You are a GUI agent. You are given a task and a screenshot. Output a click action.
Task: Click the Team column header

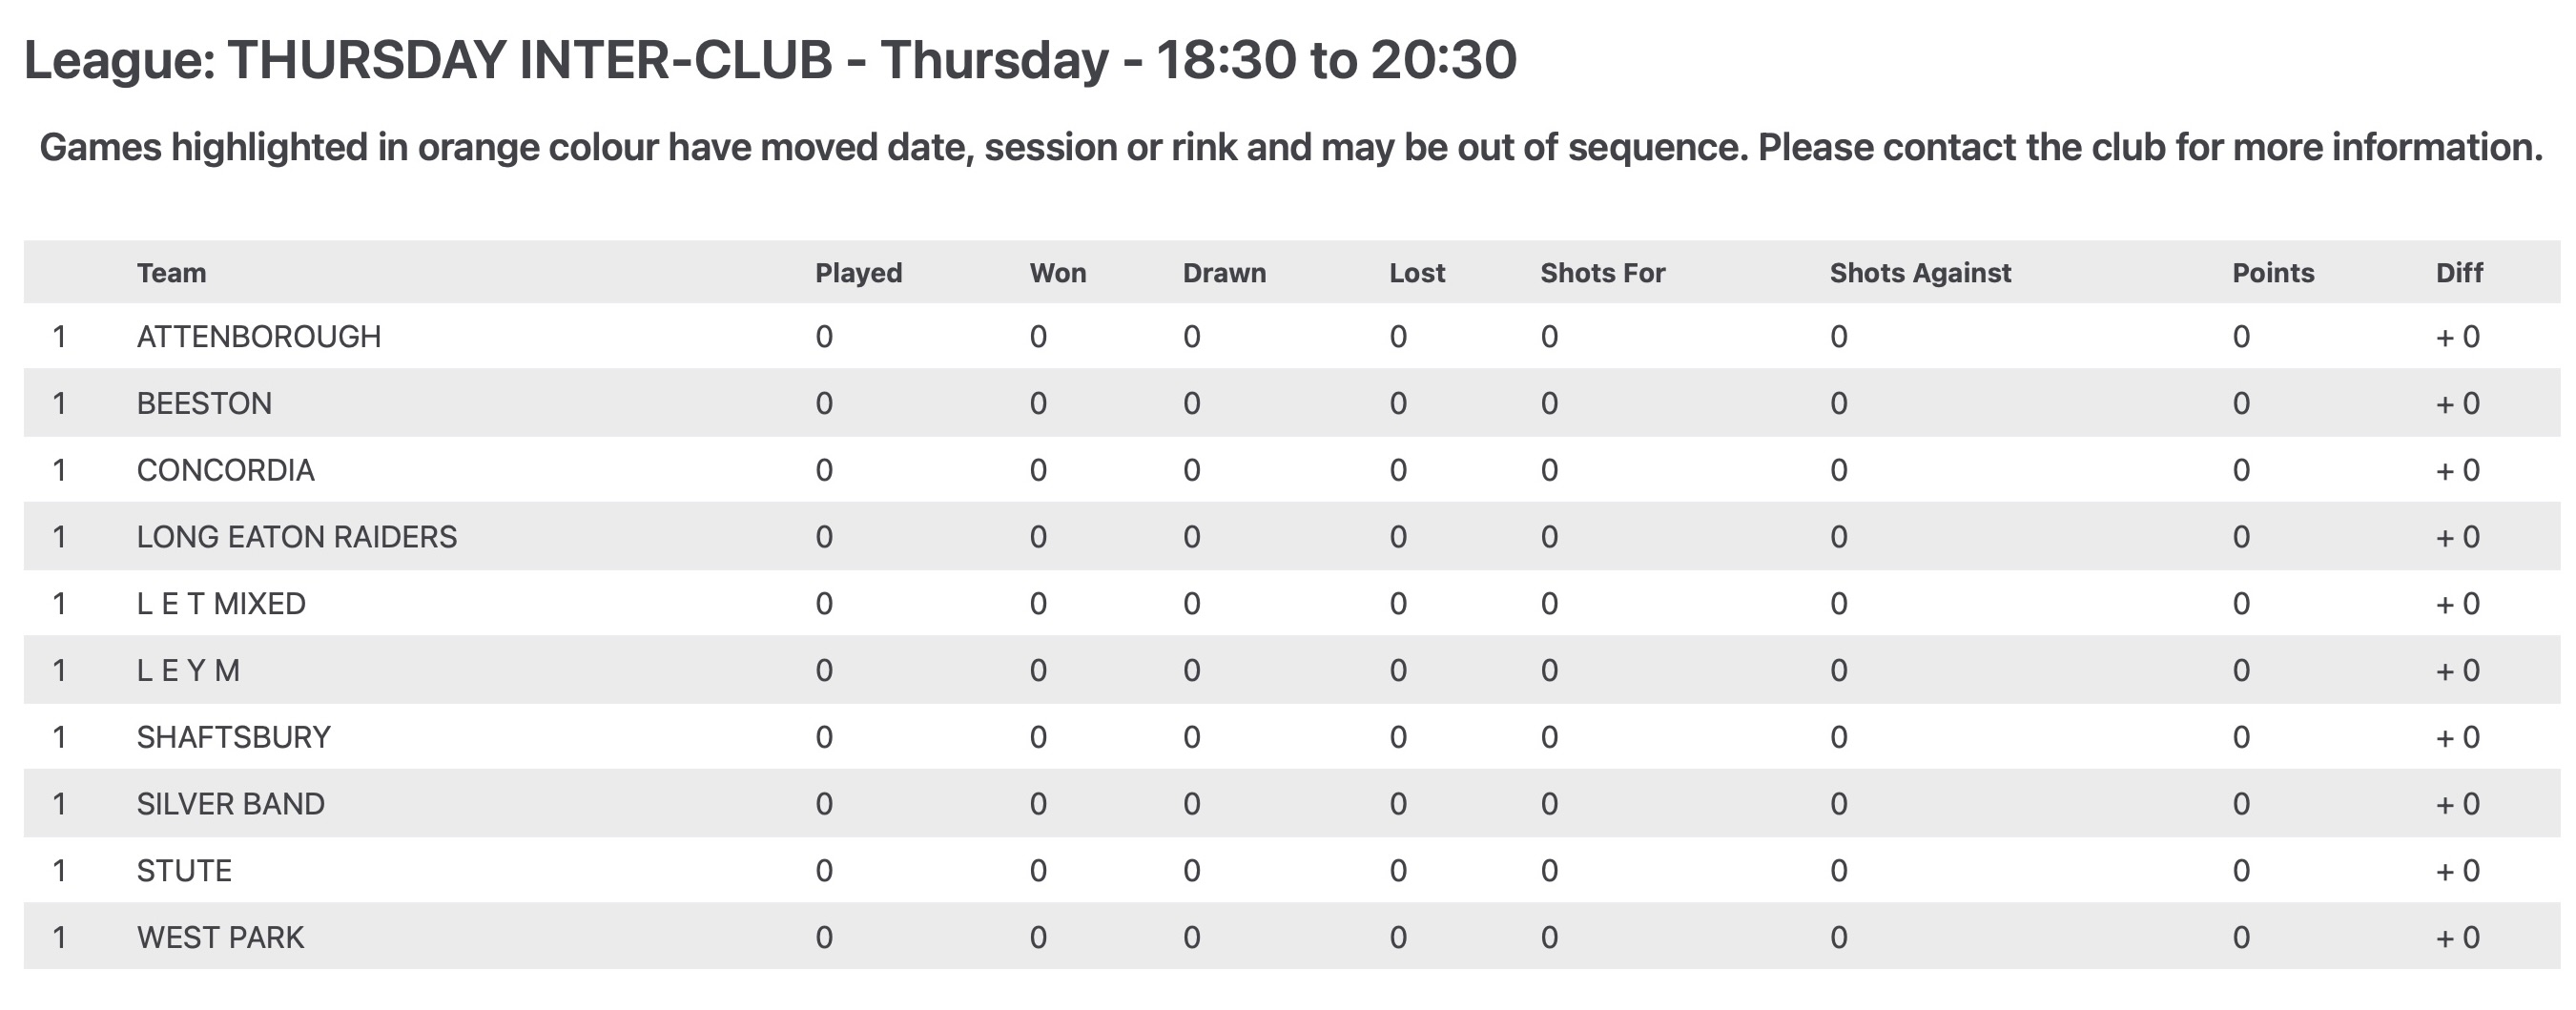(x=171, y=273)
